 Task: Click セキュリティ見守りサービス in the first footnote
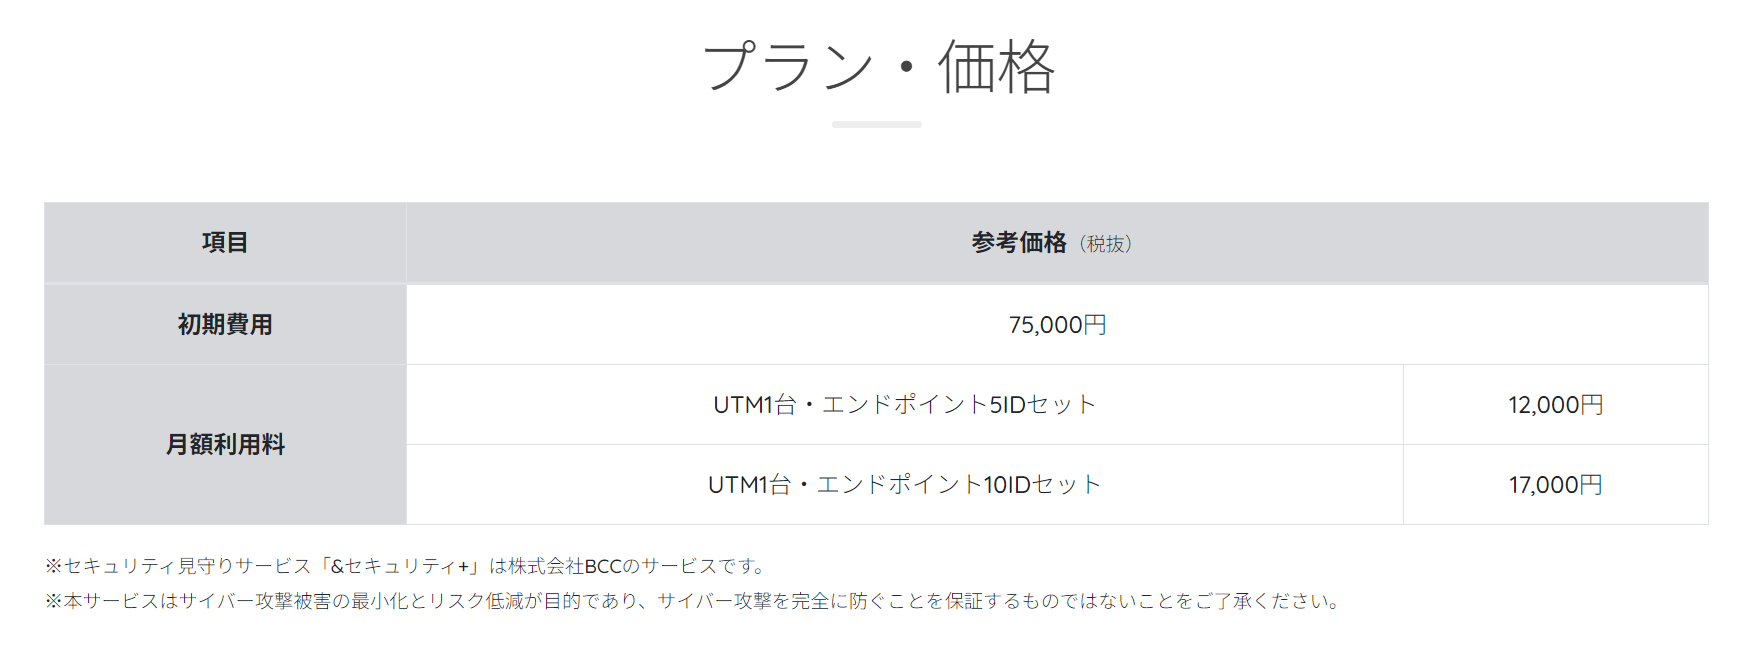(187, 566)
